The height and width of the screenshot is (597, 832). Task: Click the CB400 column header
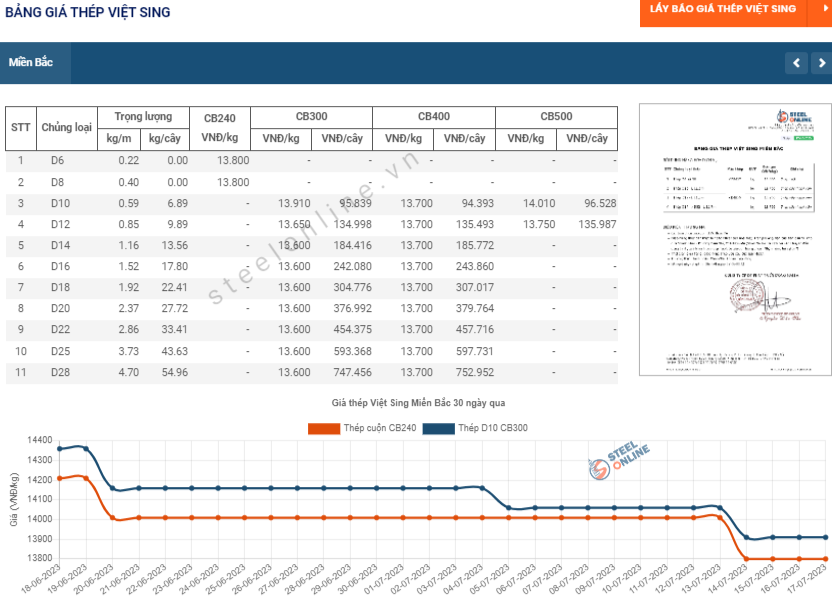coord(434,117)
